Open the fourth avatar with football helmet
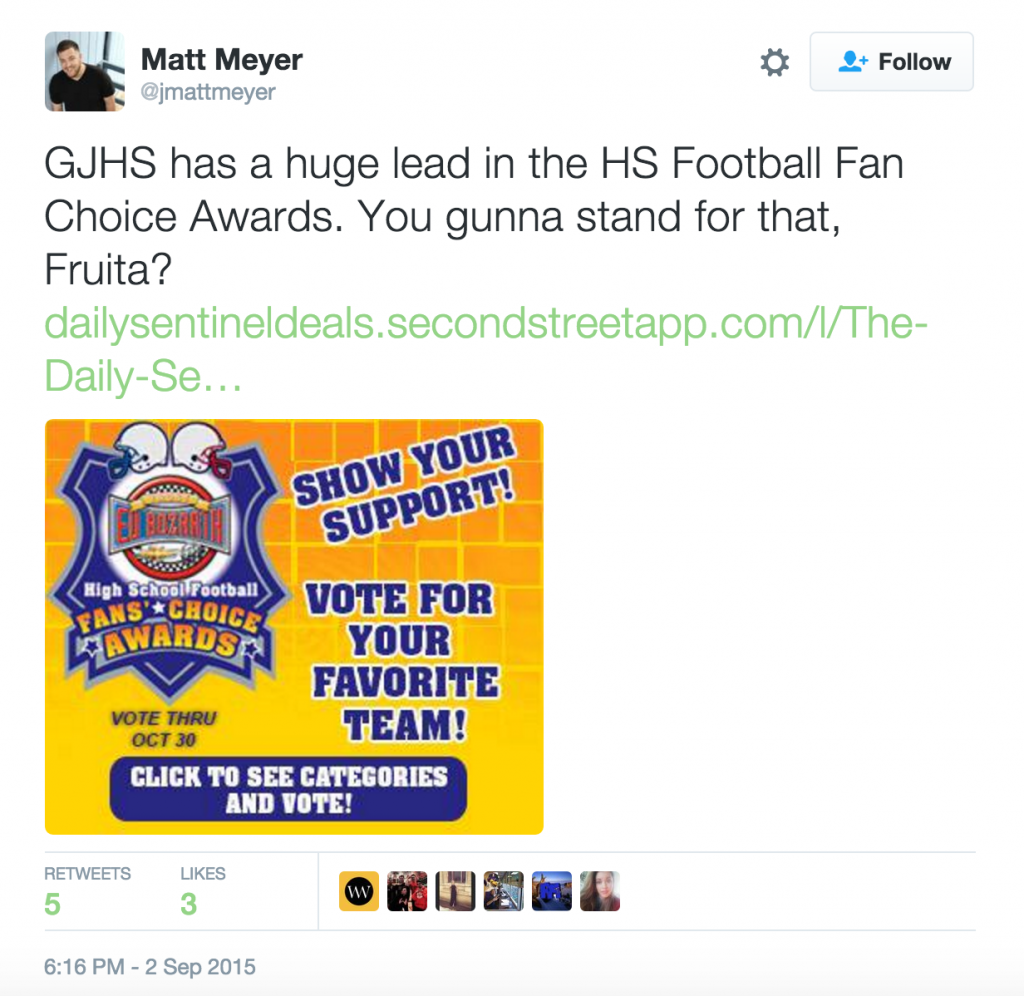 [x=504, y=891]
